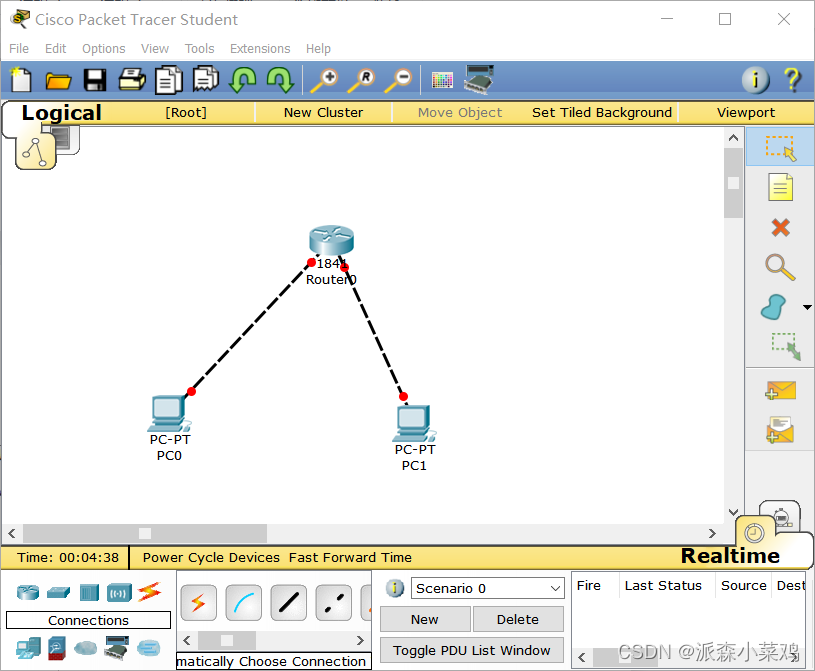Image resolution: width=815 pixels, height=671 pixels.
Task: Click Set Tiled Background
Action: coord(601,112)
